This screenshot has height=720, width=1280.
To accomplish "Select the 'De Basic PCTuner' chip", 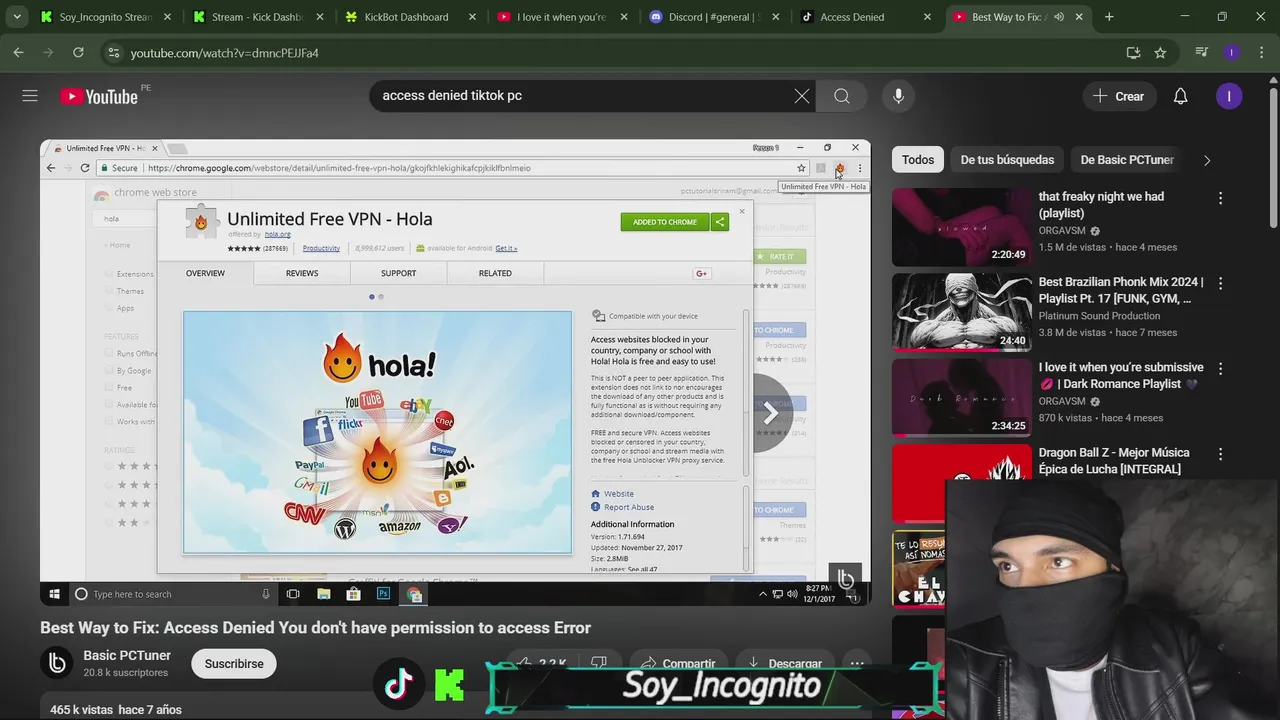I will [1127, 160].
